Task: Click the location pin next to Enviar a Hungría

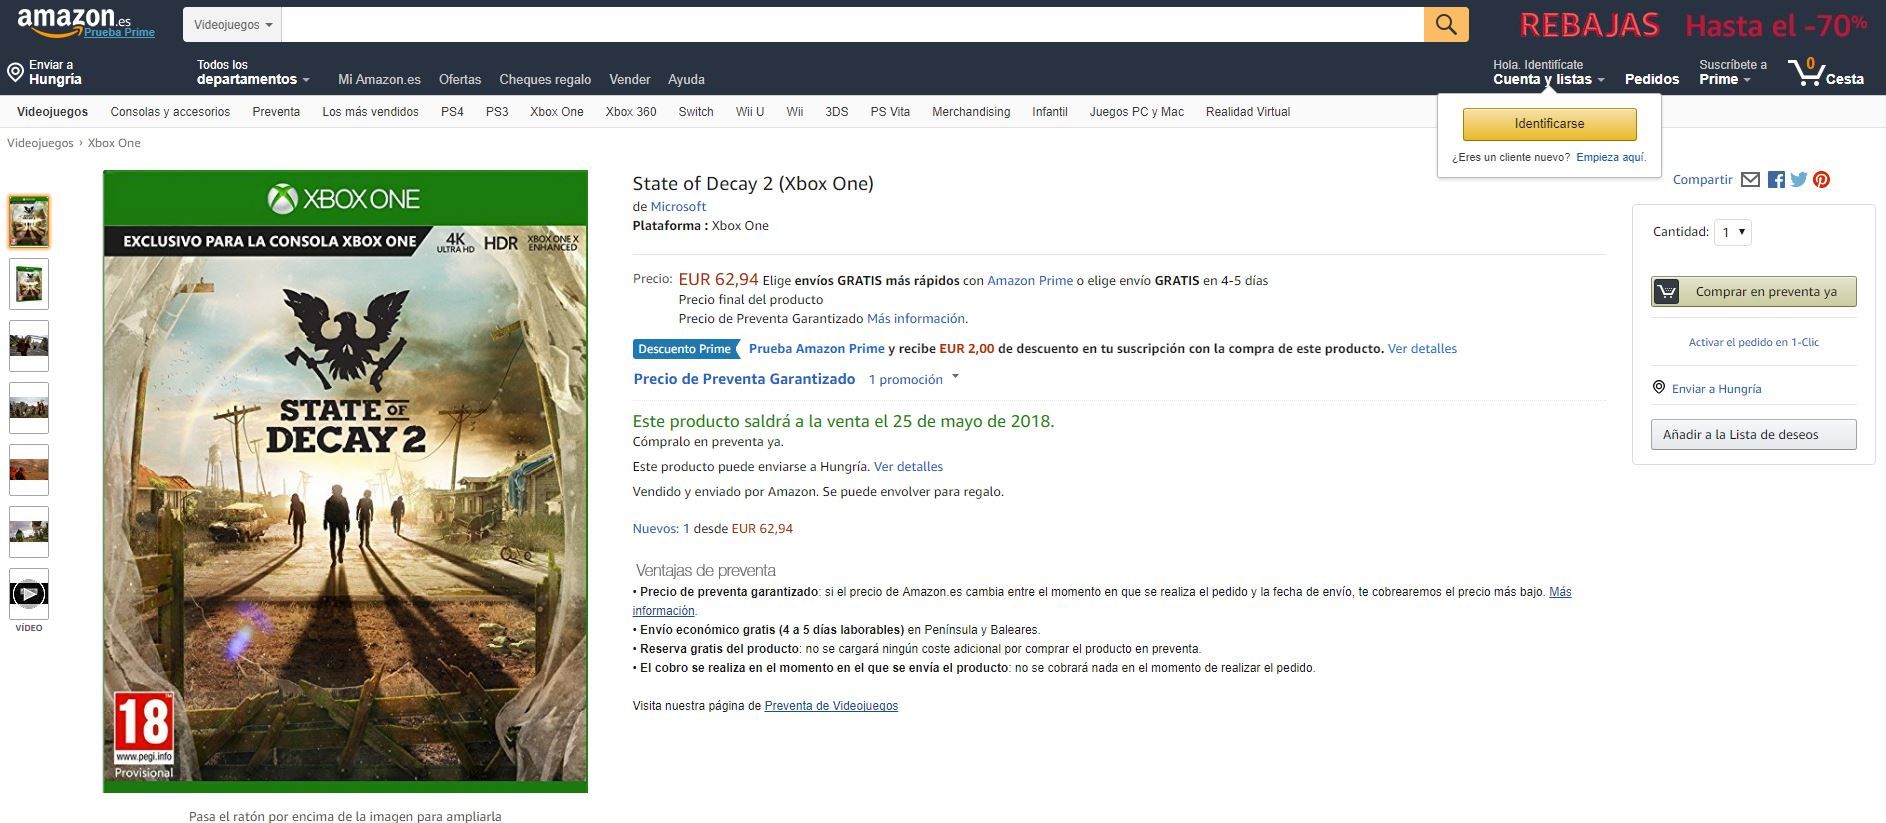Action: coord(15,73)
